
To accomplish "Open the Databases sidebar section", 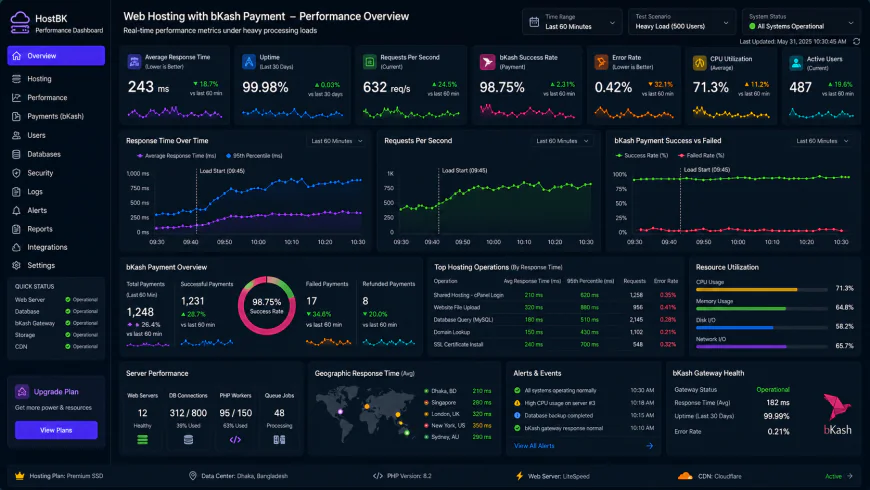I will pos(56,154).
